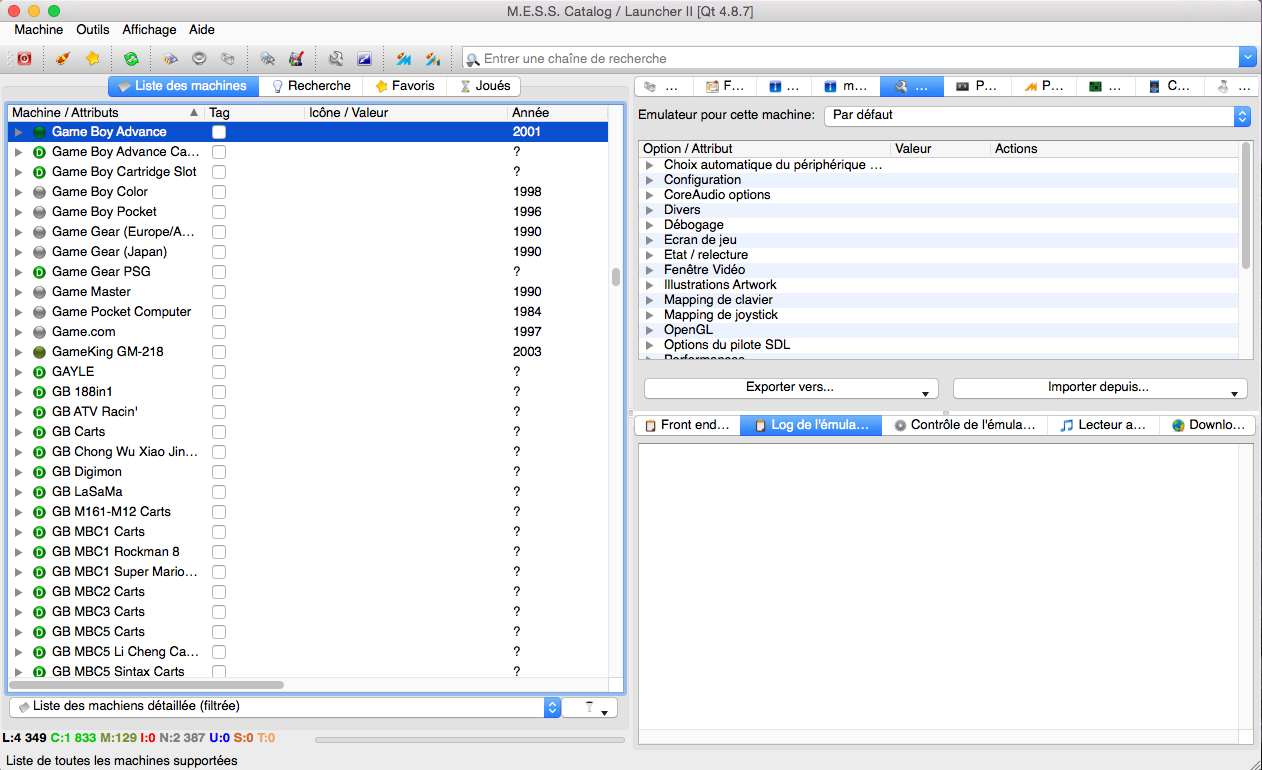Click the blue M emulator options toolbar icon
The width and height of the screenshot is (1262, 770).
(x=404, y=58)
